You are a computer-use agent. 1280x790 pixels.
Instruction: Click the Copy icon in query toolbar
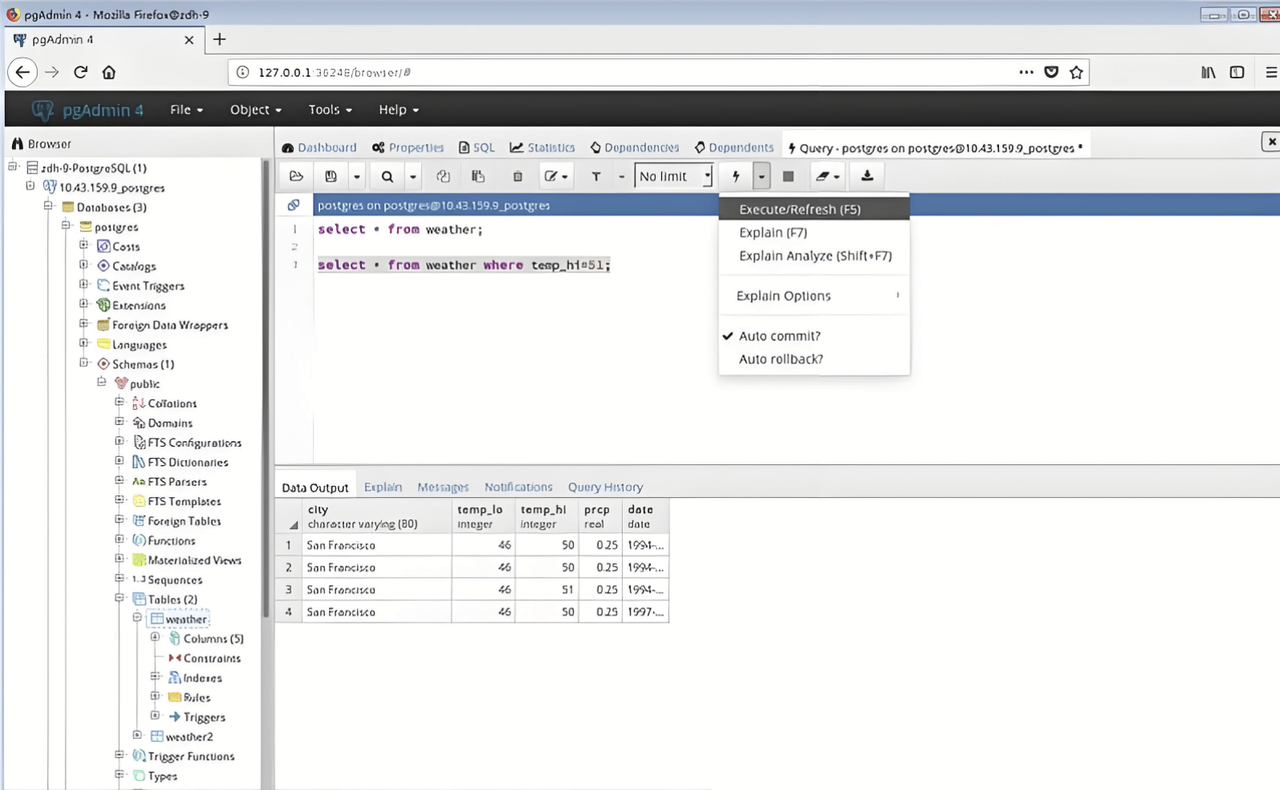[x=443, y=176]
